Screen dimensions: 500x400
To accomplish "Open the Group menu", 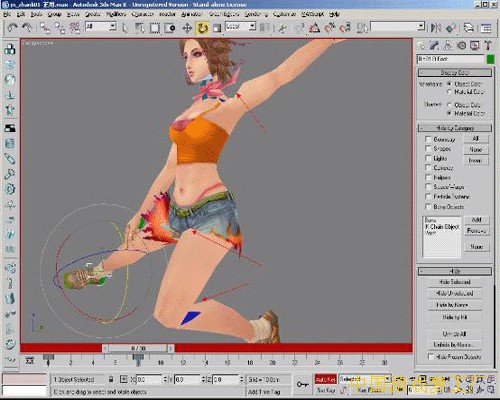I will pyautogui.click(x=54, y=14).
